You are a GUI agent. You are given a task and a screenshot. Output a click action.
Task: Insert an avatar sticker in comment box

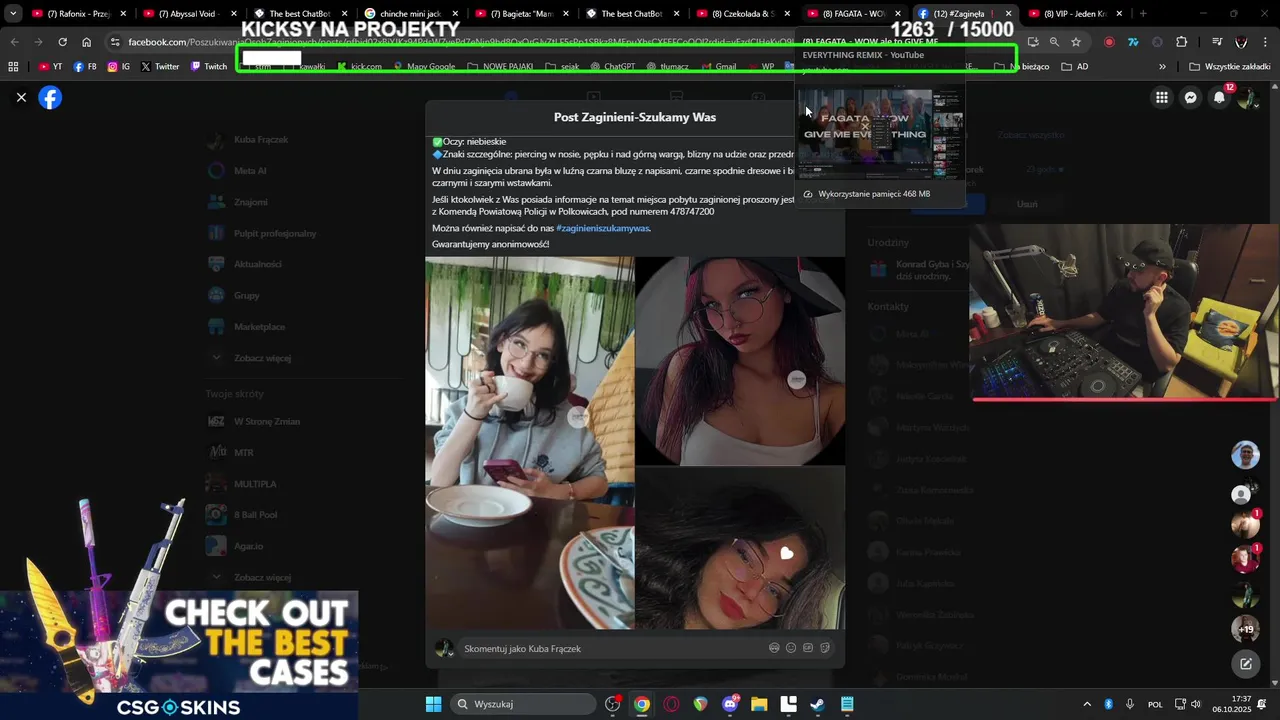click(x=774, y=648)
